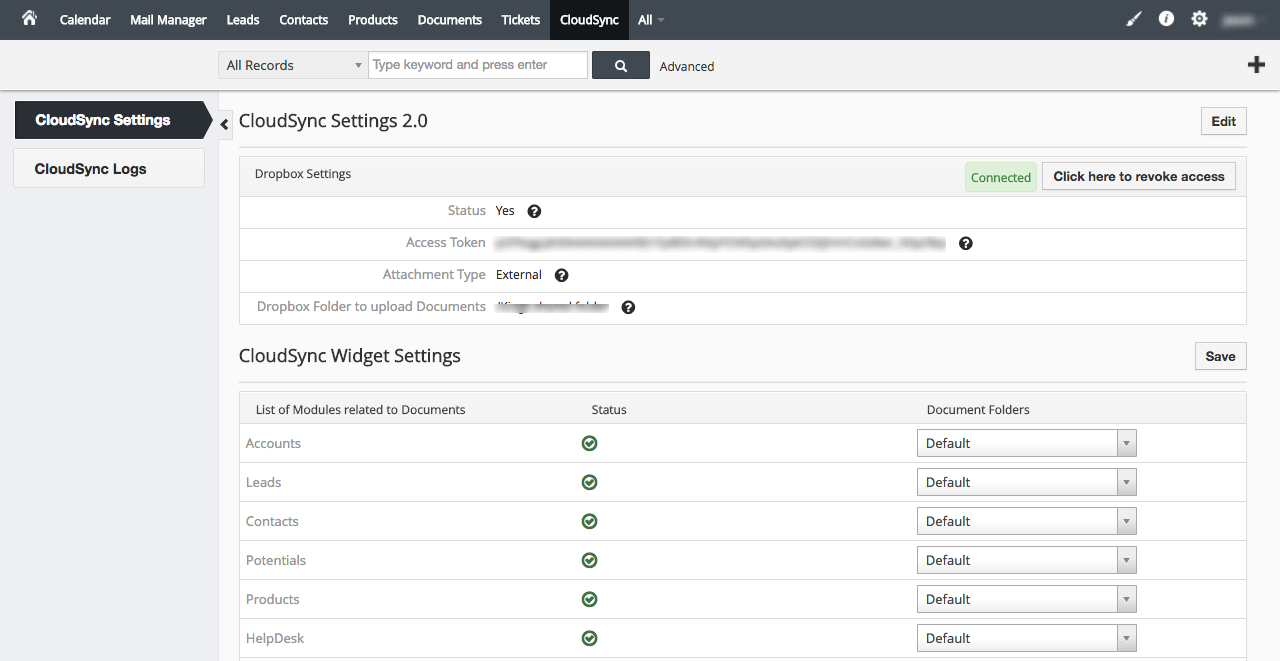Click the HelpDesk module name
This screenshot has width=1280, height=661.
click(x=275, y=638)
